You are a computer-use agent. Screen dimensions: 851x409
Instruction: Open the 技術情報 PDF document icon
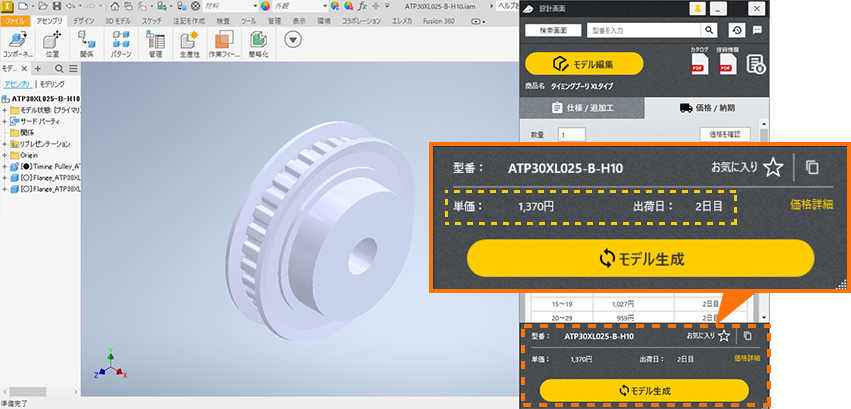tap(727, 65)
